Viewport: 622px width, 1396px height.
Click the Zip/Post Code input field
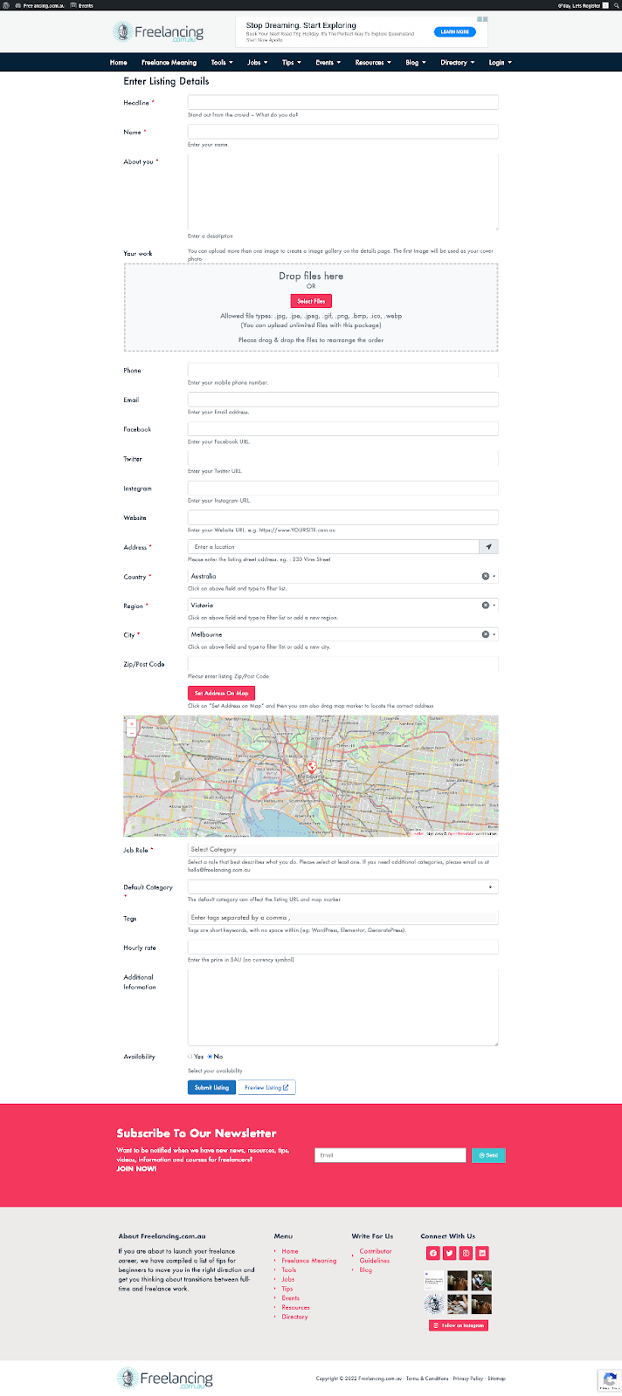click(343, 664)
